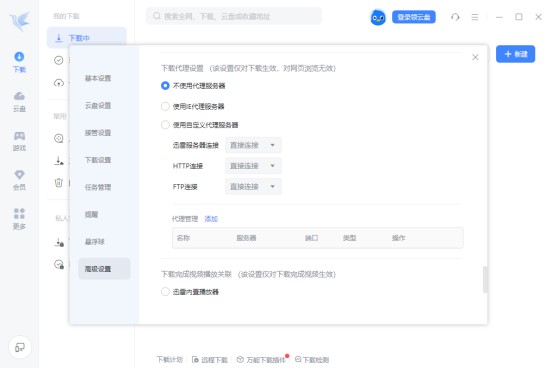Click the 添加 link beside 代理管理
557x368 pixels.
point(211,219)
